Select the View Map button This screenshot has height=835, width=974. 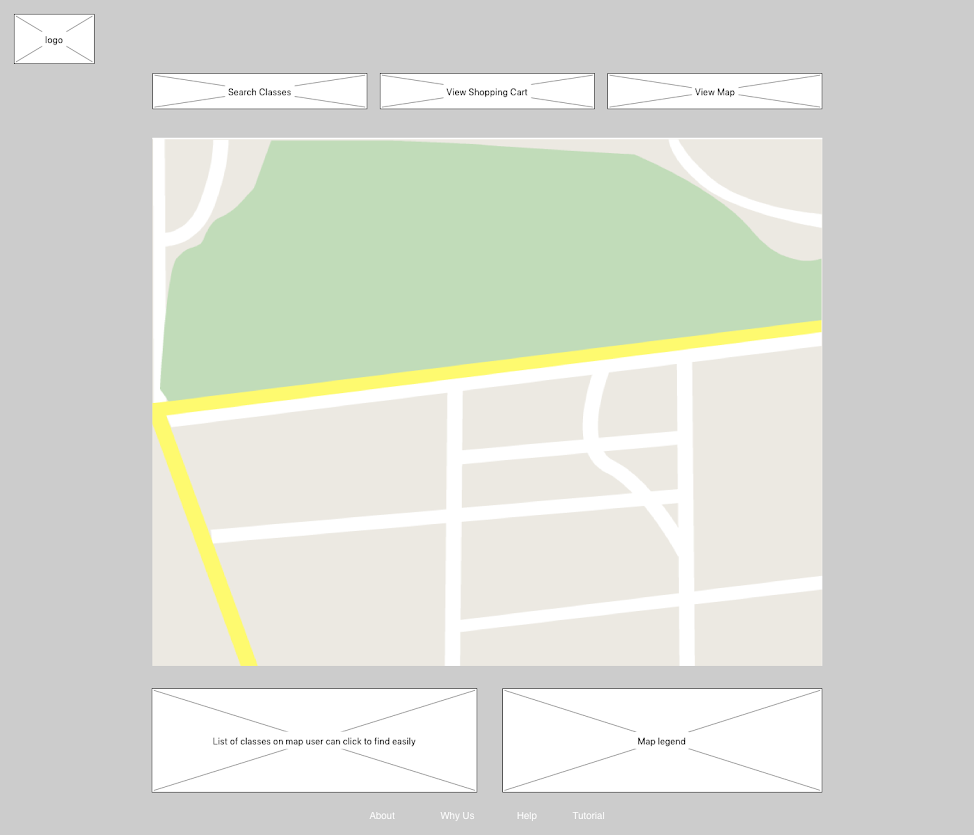pyautogui.click(x=714, y=91)
